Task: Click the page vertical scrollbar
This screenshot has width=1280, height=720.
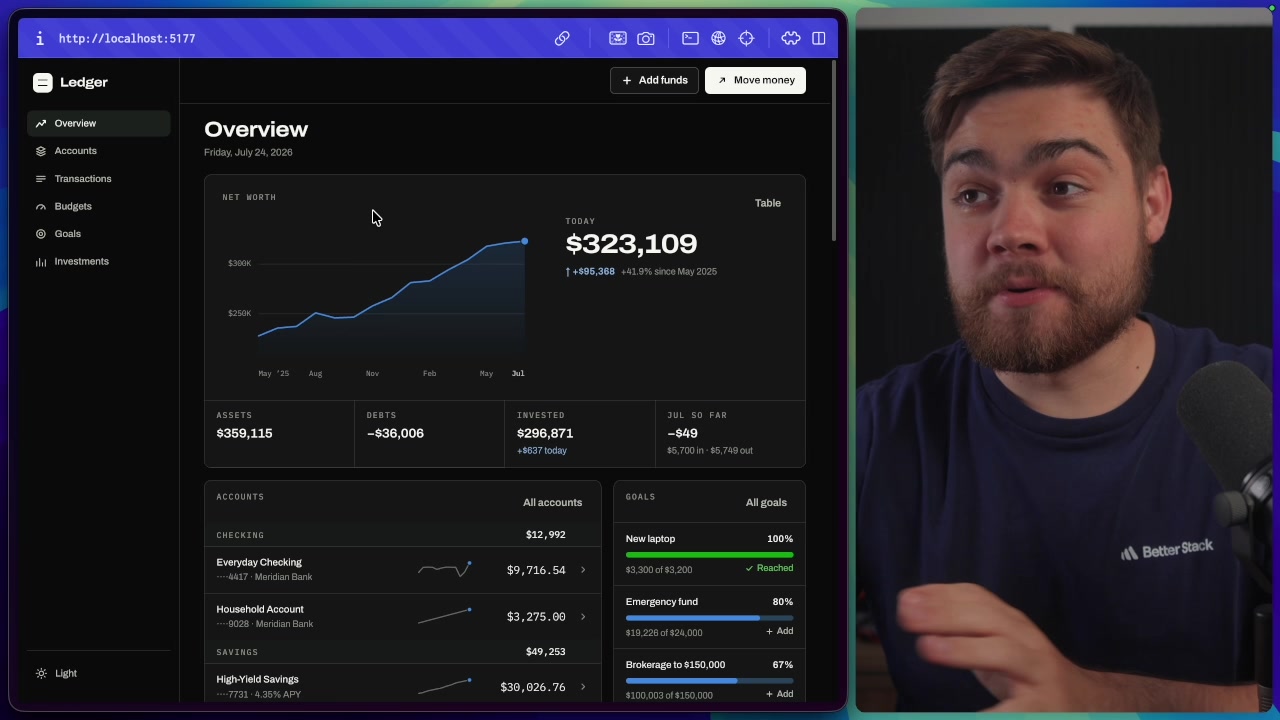Action: point(833,150)
